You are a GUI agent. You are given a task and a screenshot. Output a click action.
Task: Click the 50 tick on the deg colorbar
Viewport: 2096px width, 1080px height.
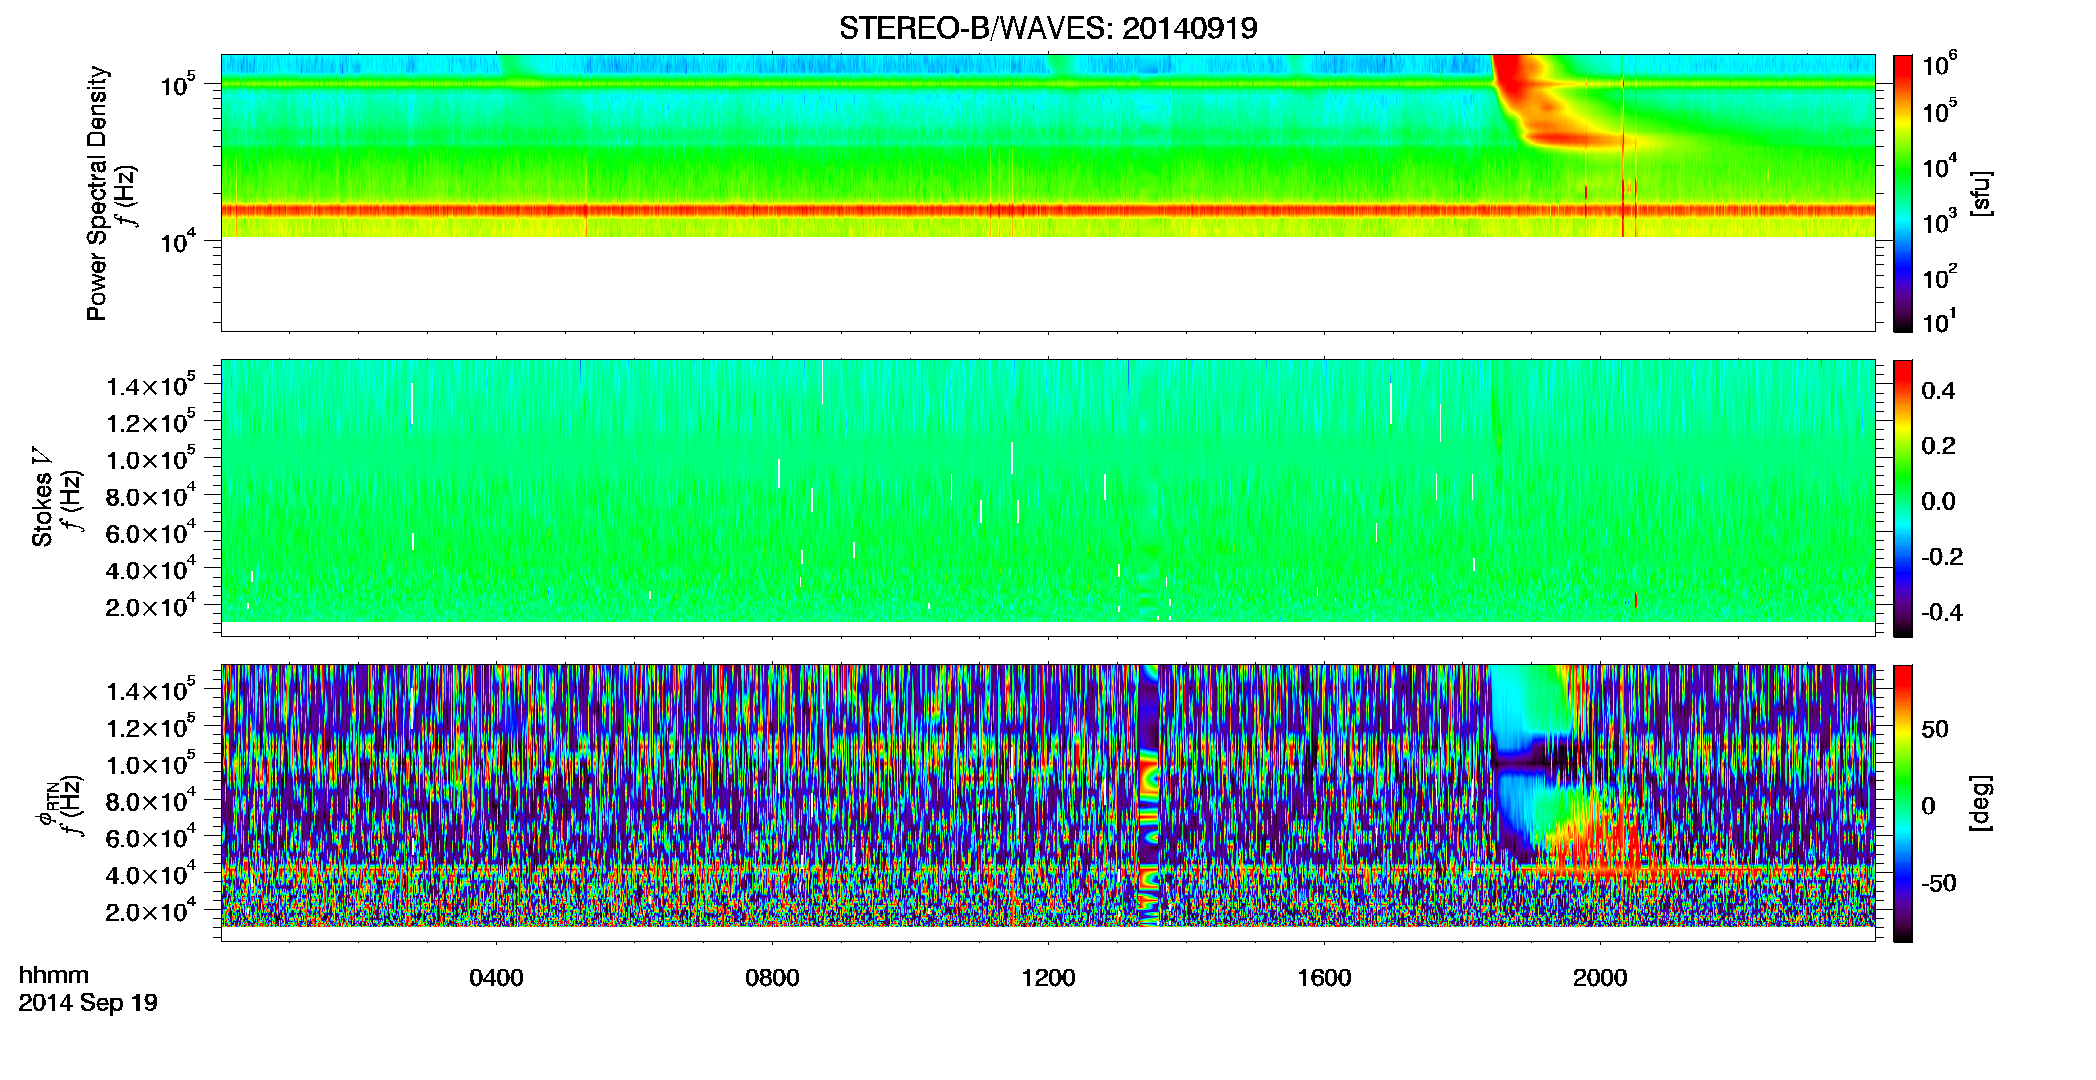pyautogui.click(x=1935, y=729)
